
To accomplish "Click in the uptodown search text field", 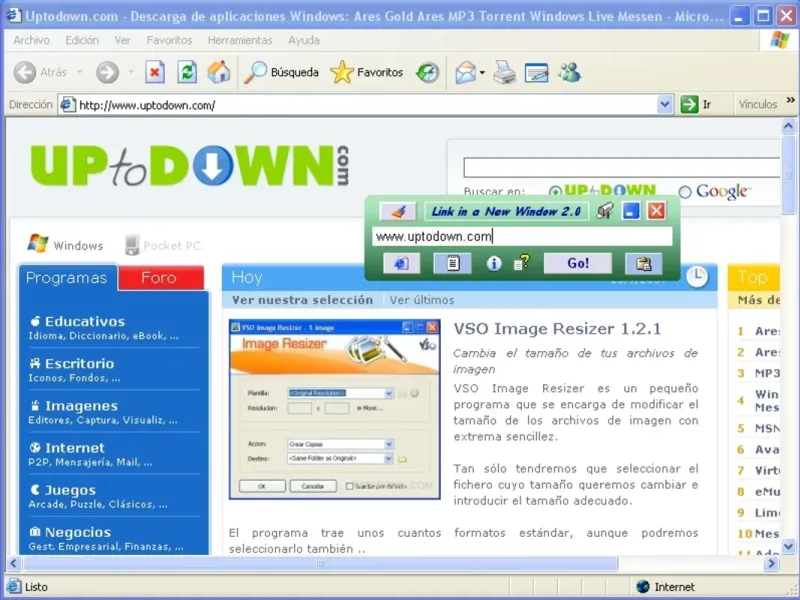I will [621, 167].
